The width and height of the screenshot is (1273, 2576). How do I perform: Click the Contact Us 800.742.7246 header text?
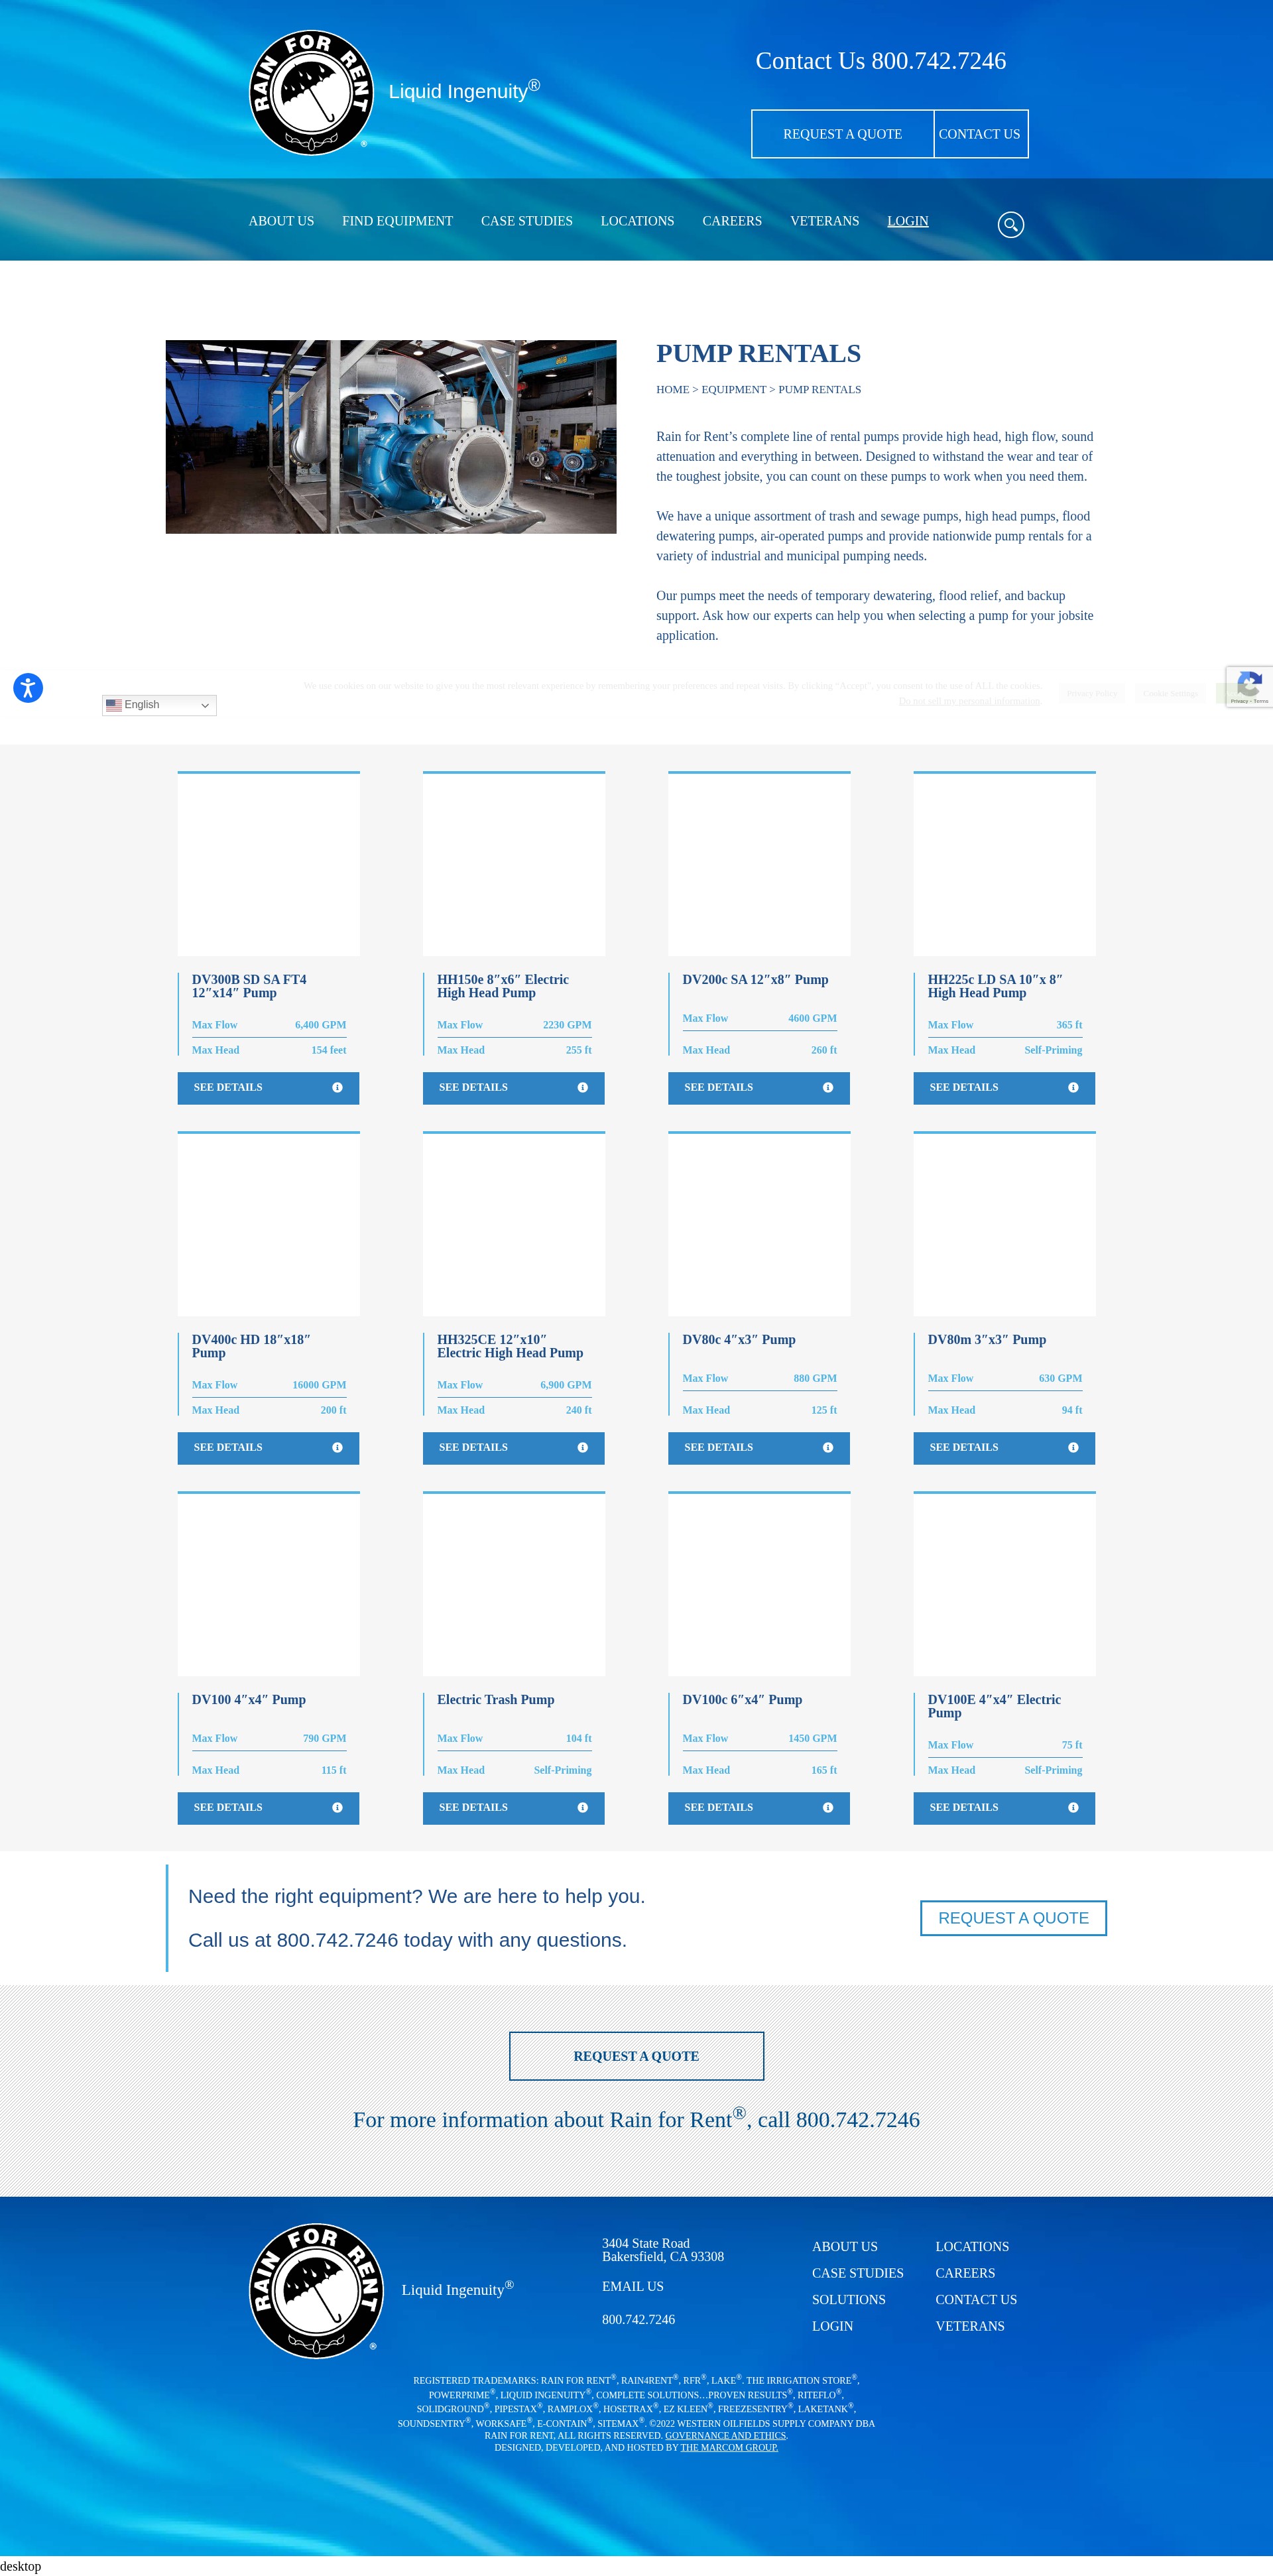[880, 61]
